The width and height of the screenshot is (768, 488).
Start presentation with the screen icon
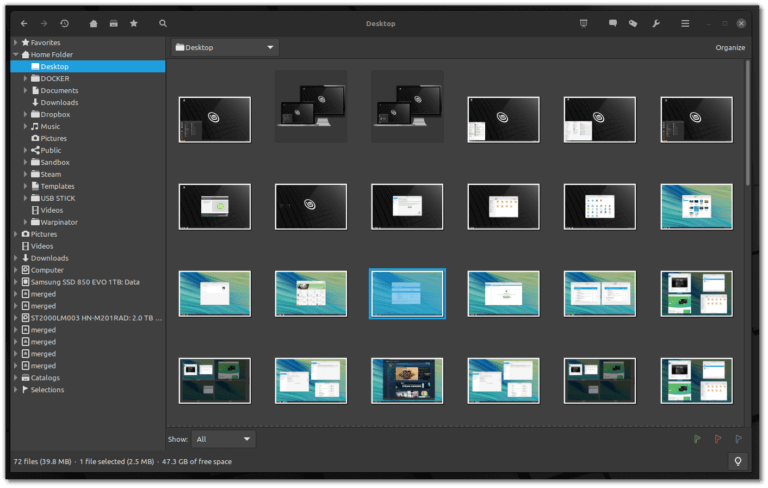click(x=583, y=24)
